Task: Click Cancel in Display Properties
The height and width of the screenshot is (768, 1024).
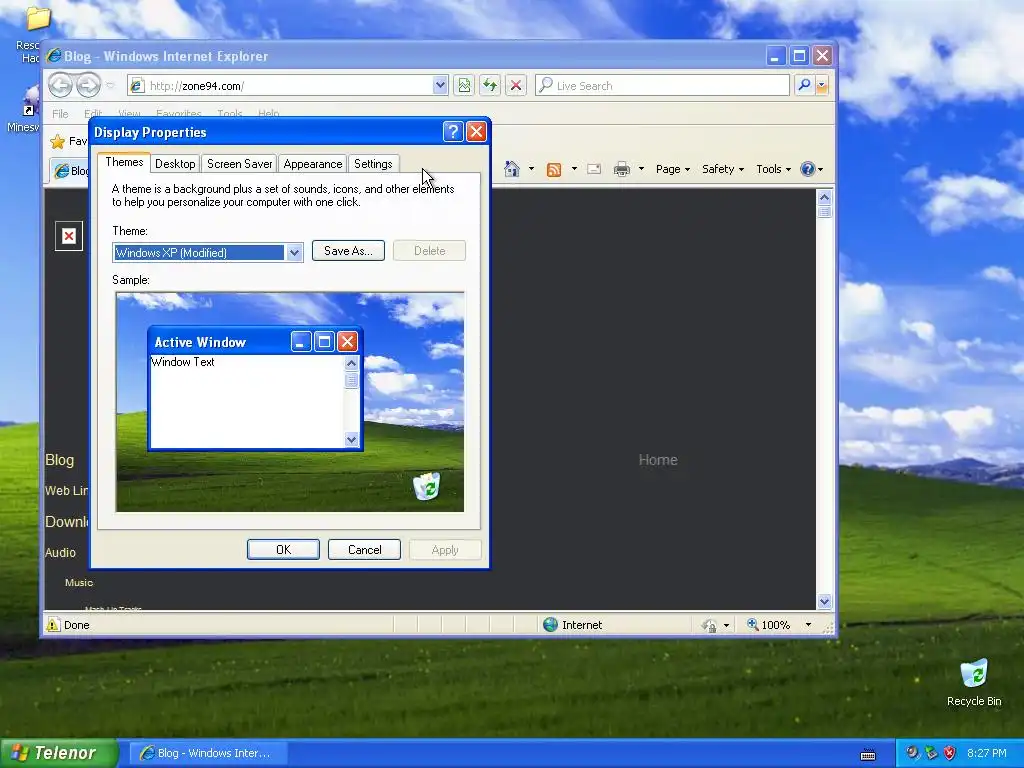Action: coord(364,550)
